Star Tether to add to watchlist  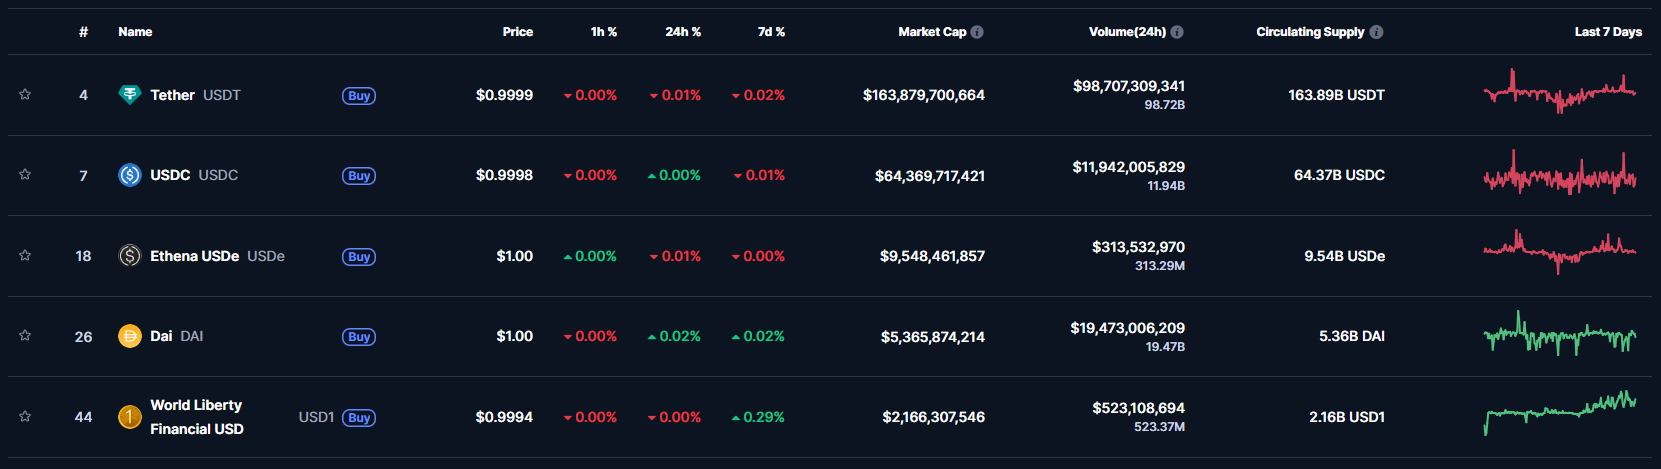click(25, 94)
